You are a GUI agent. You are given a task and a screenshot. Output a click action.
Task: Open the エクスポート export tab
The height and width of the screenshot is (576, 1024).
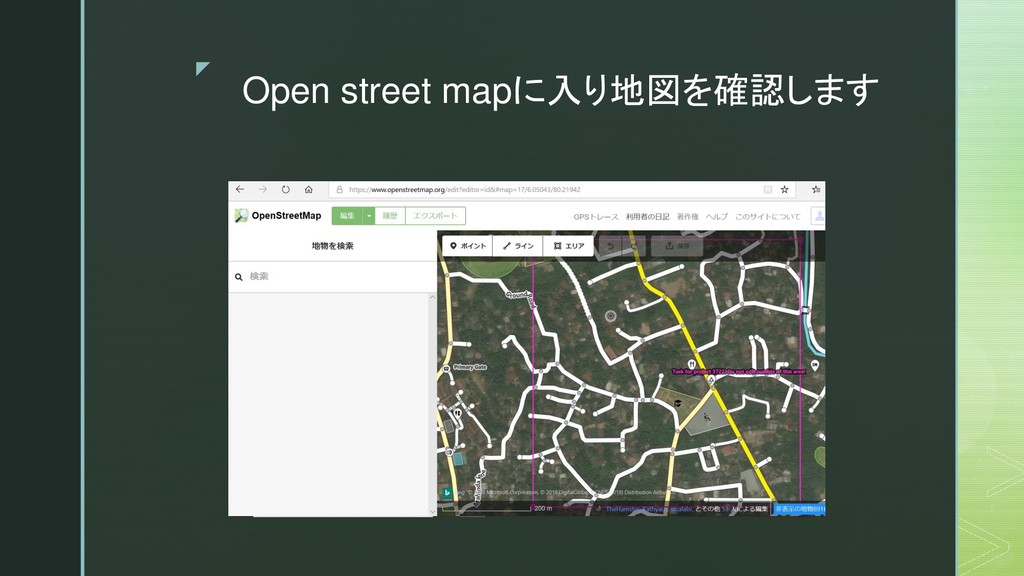pyautogui.click(x=436, y=216)
